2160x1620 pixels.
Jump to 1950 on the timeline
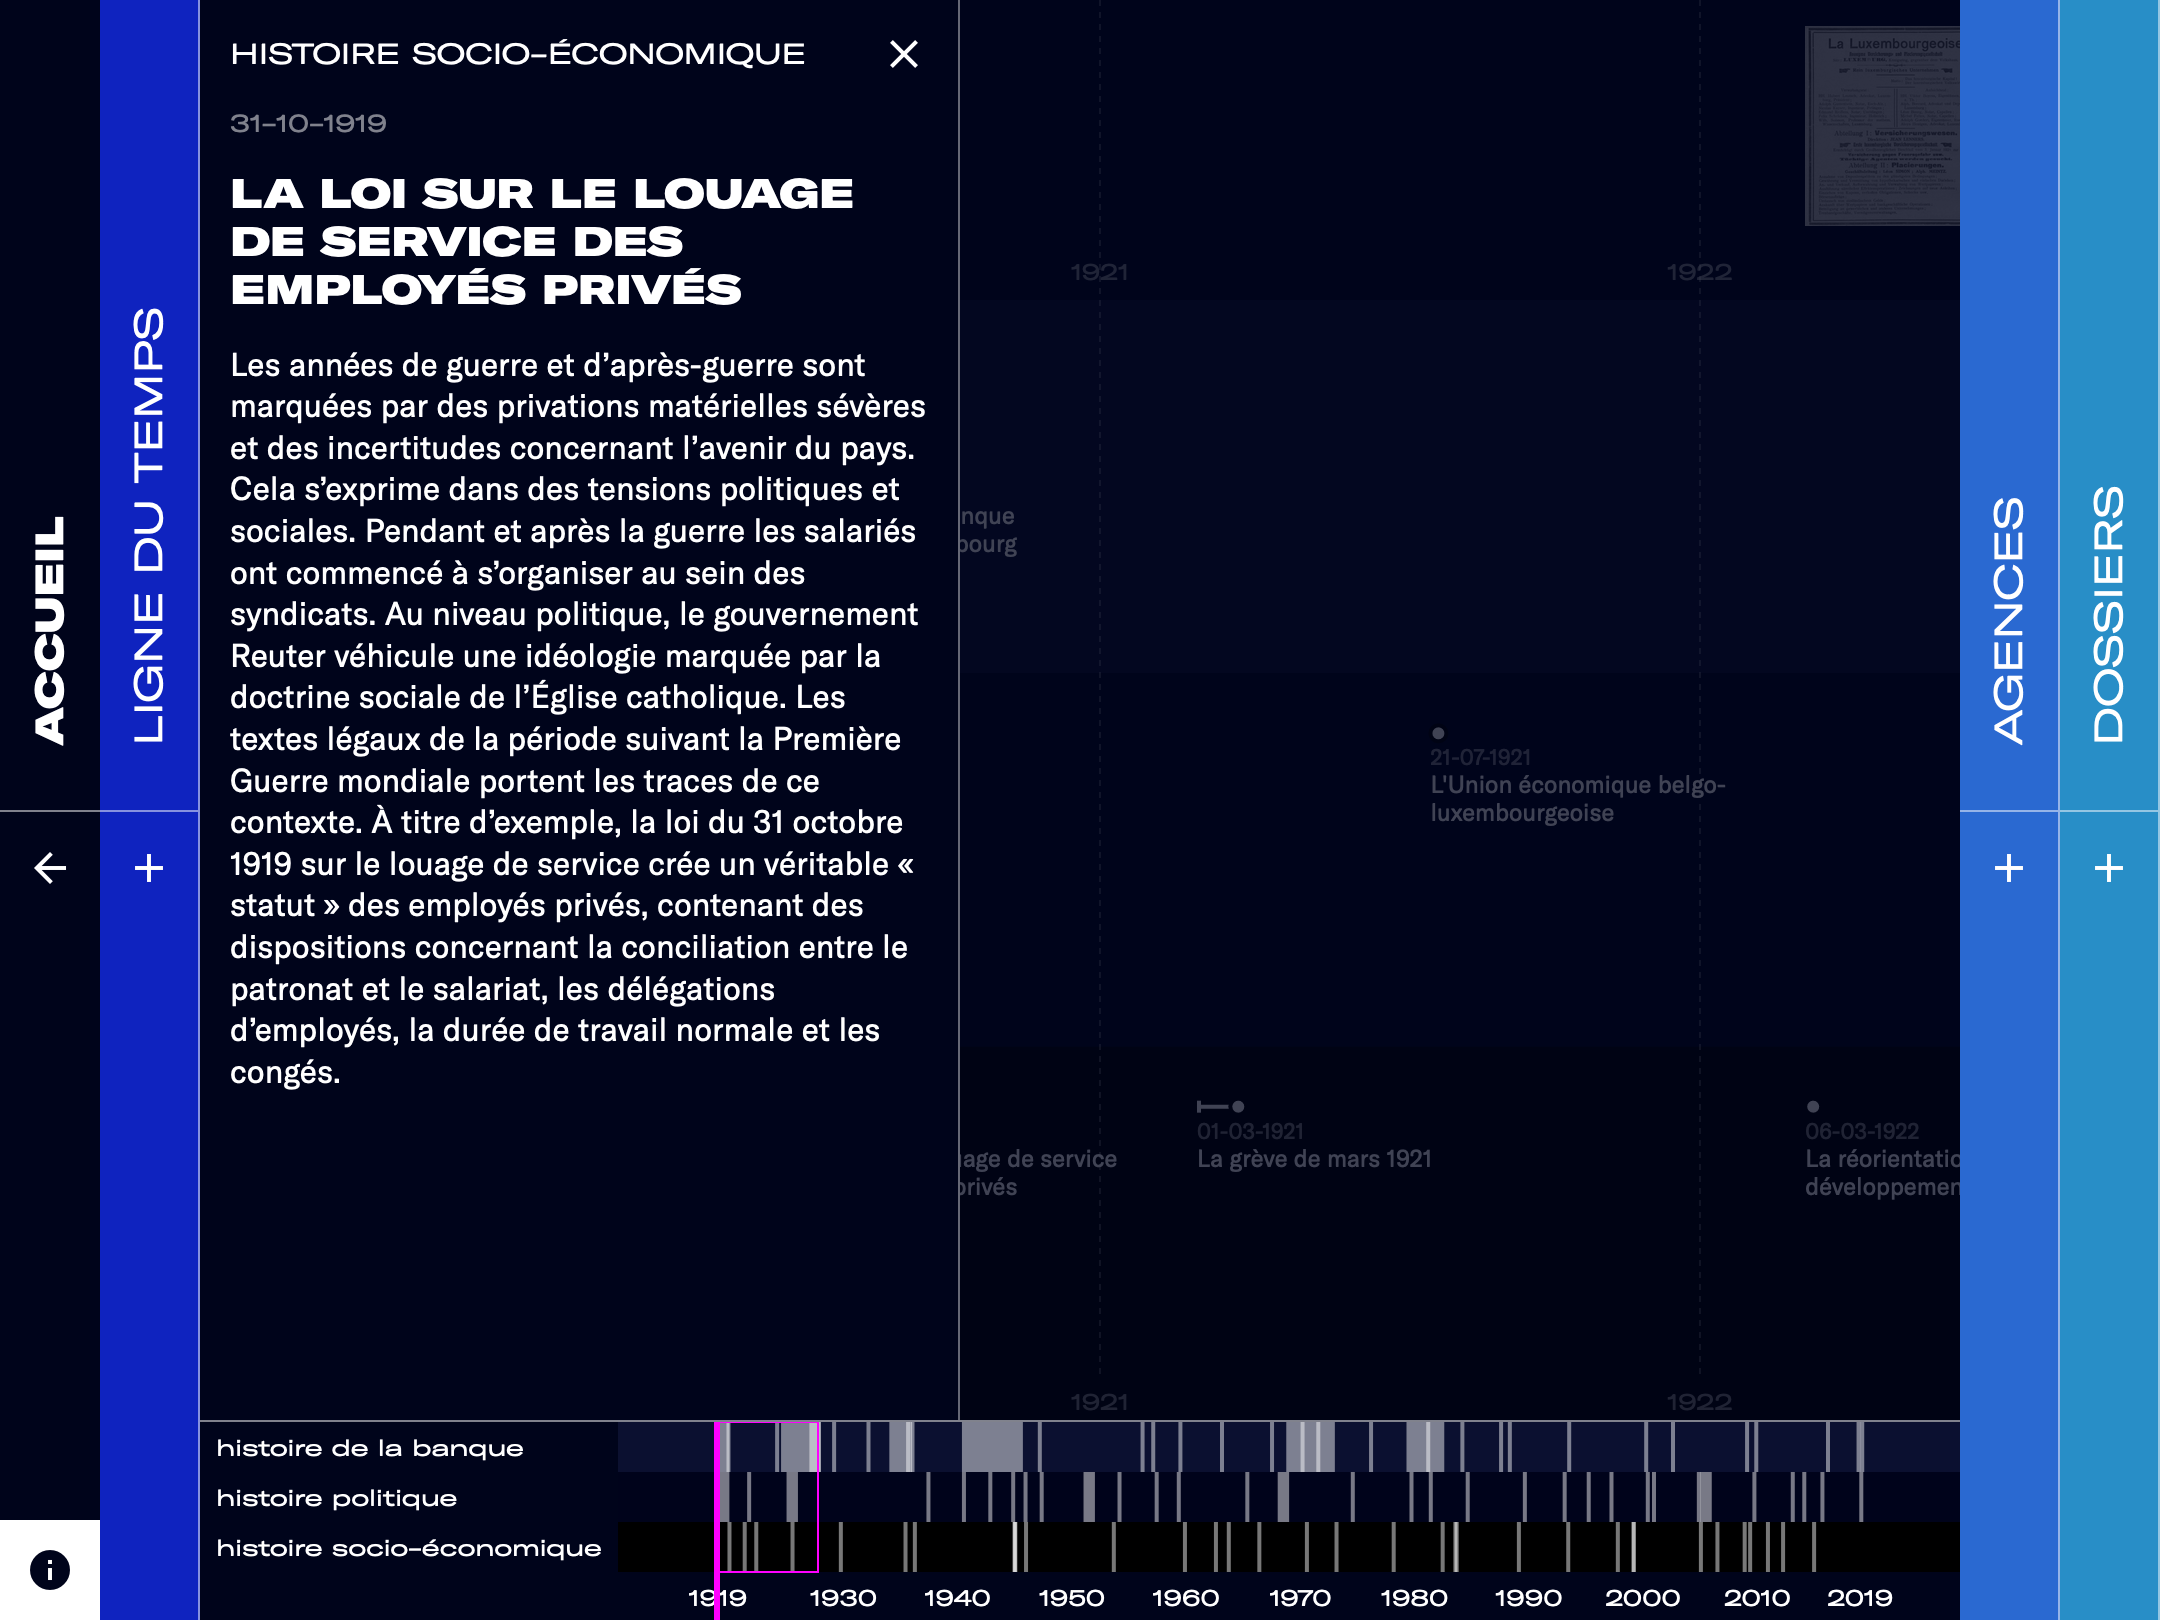tap(1071, 1598)
